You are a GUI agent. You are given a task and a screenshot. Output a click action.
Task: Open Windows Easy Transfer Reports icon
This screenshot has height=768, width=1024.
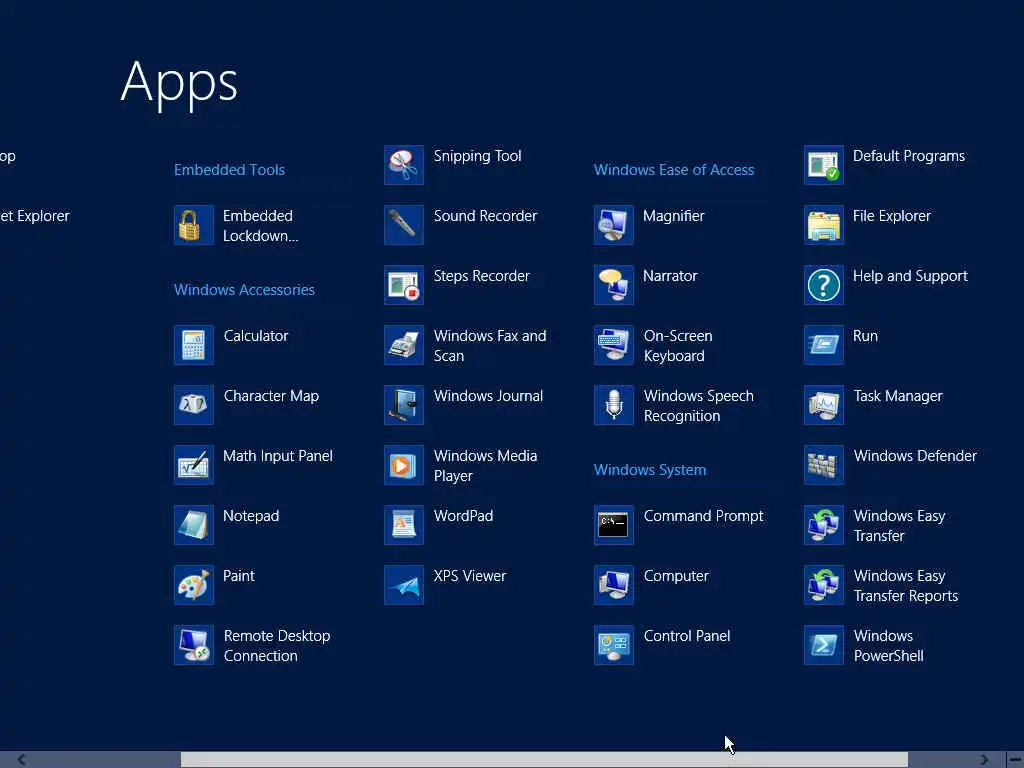coord(824,585)
